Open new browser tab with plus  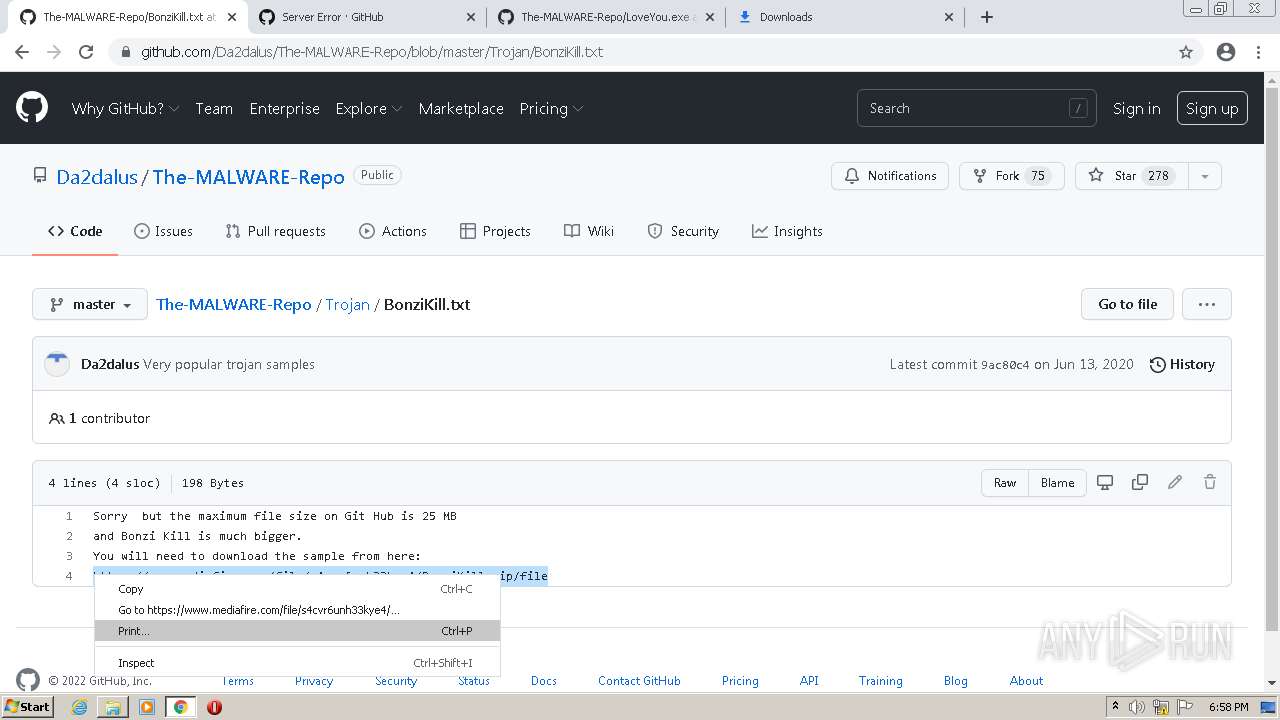[x=987, y=17]
